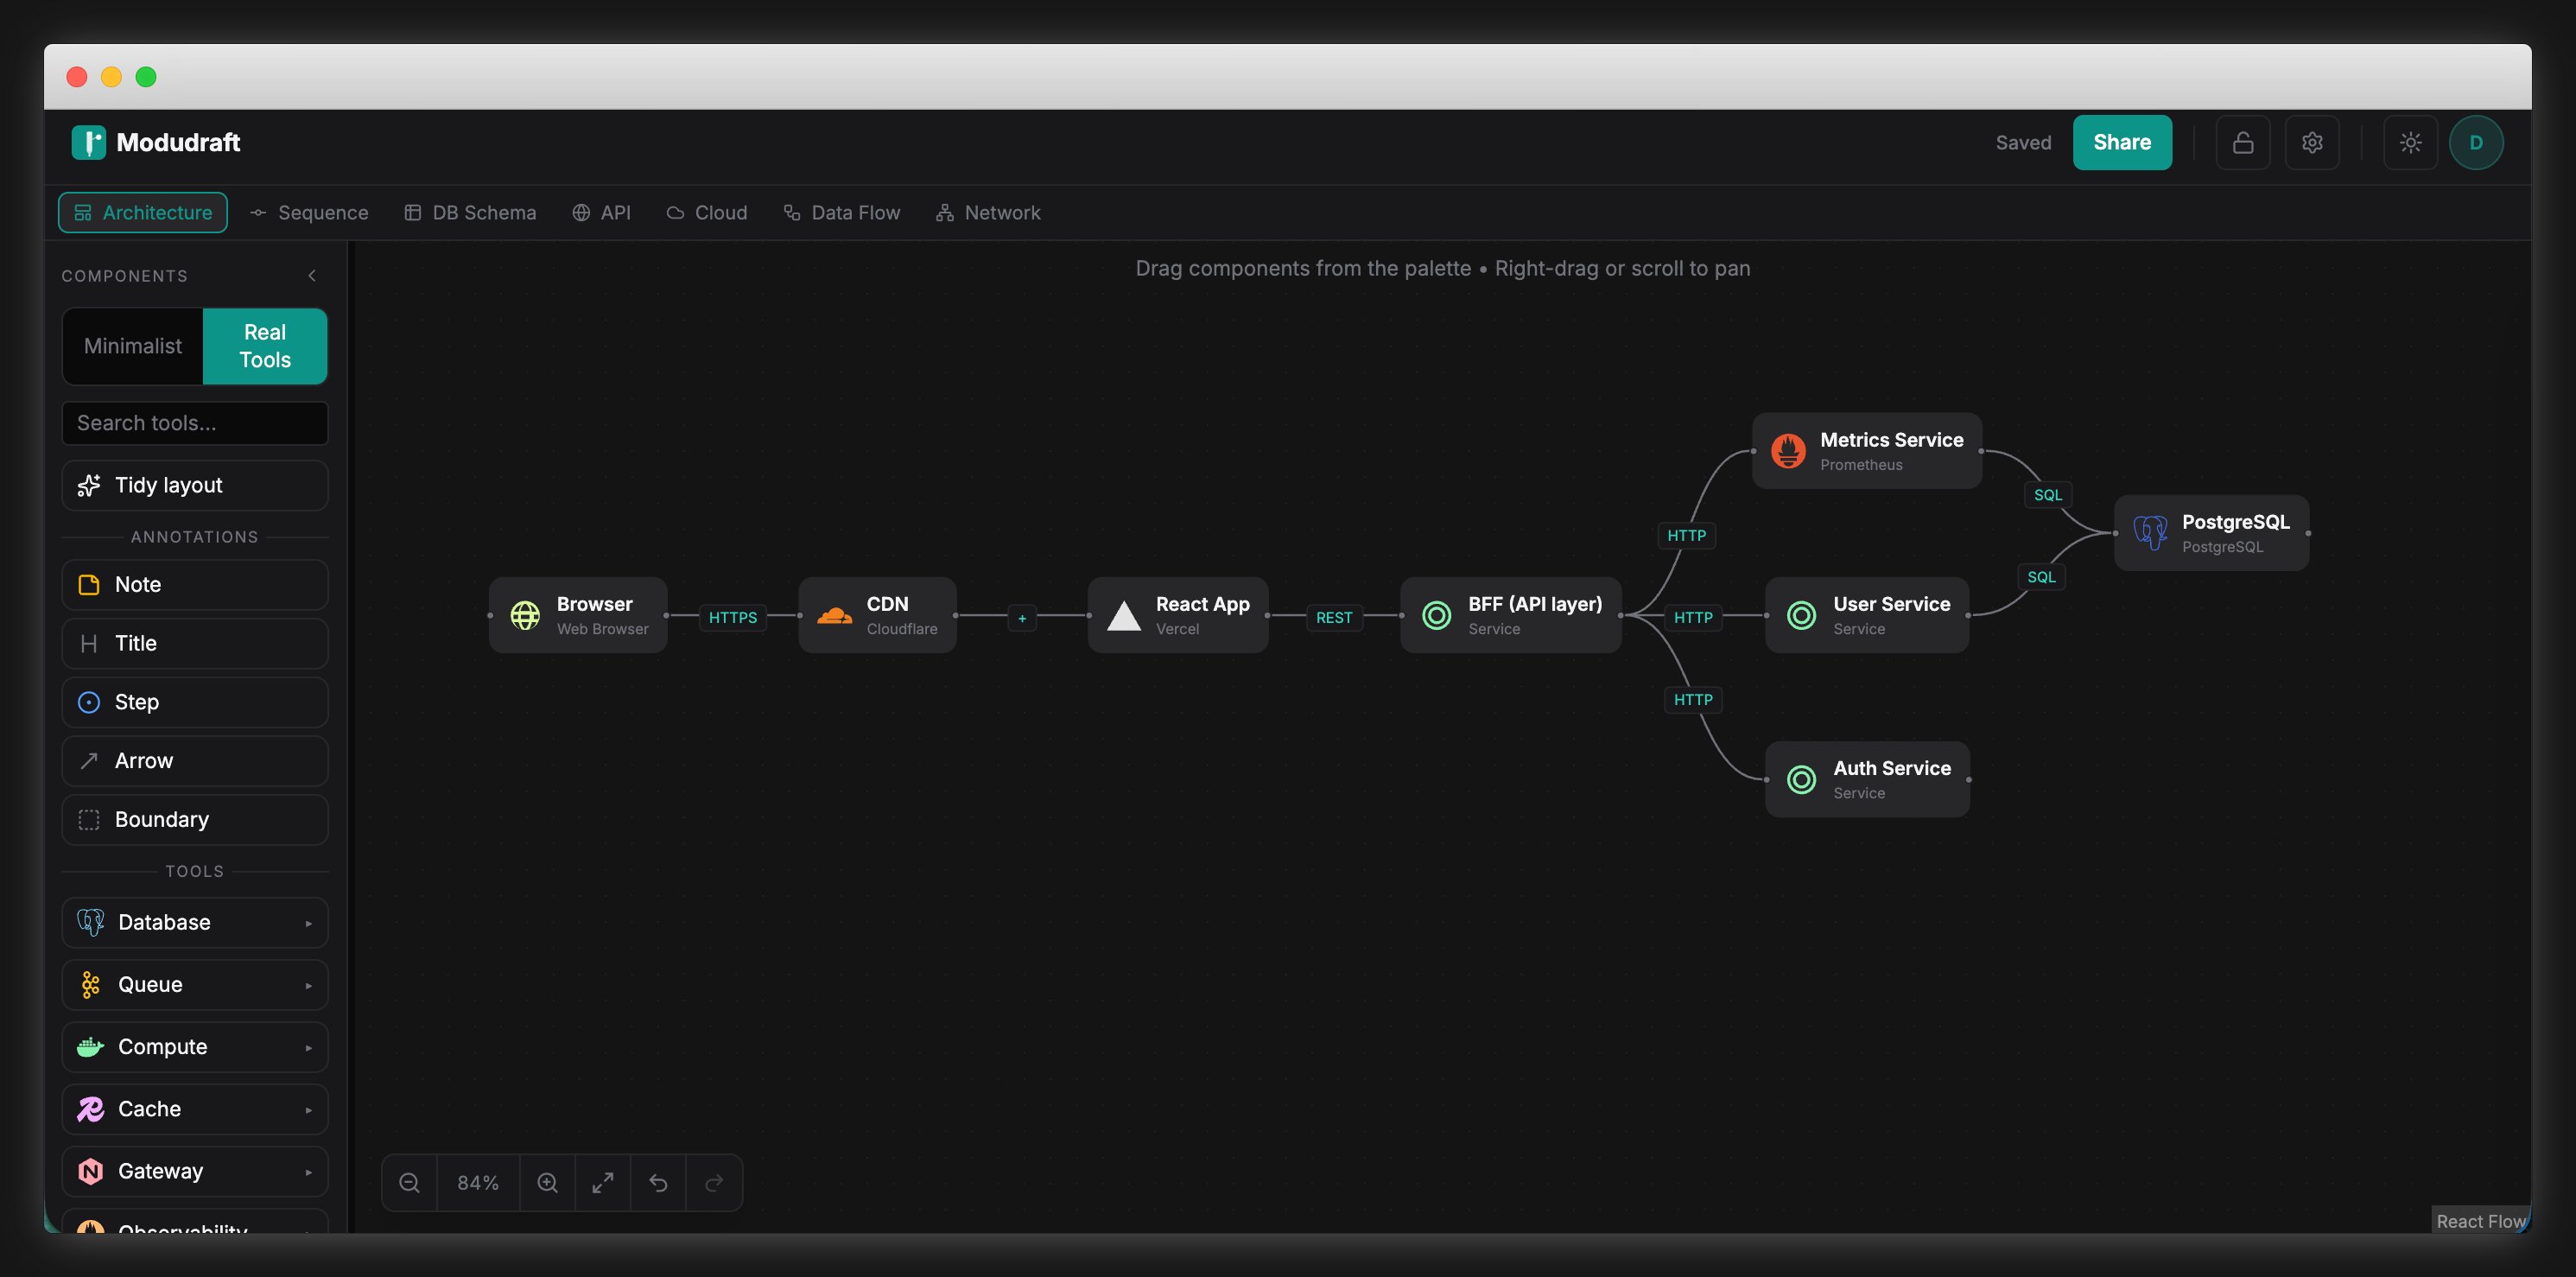Click the Cloudflare CDN cloud icon
The image size is (2576, 1277).
pos(835,615)
